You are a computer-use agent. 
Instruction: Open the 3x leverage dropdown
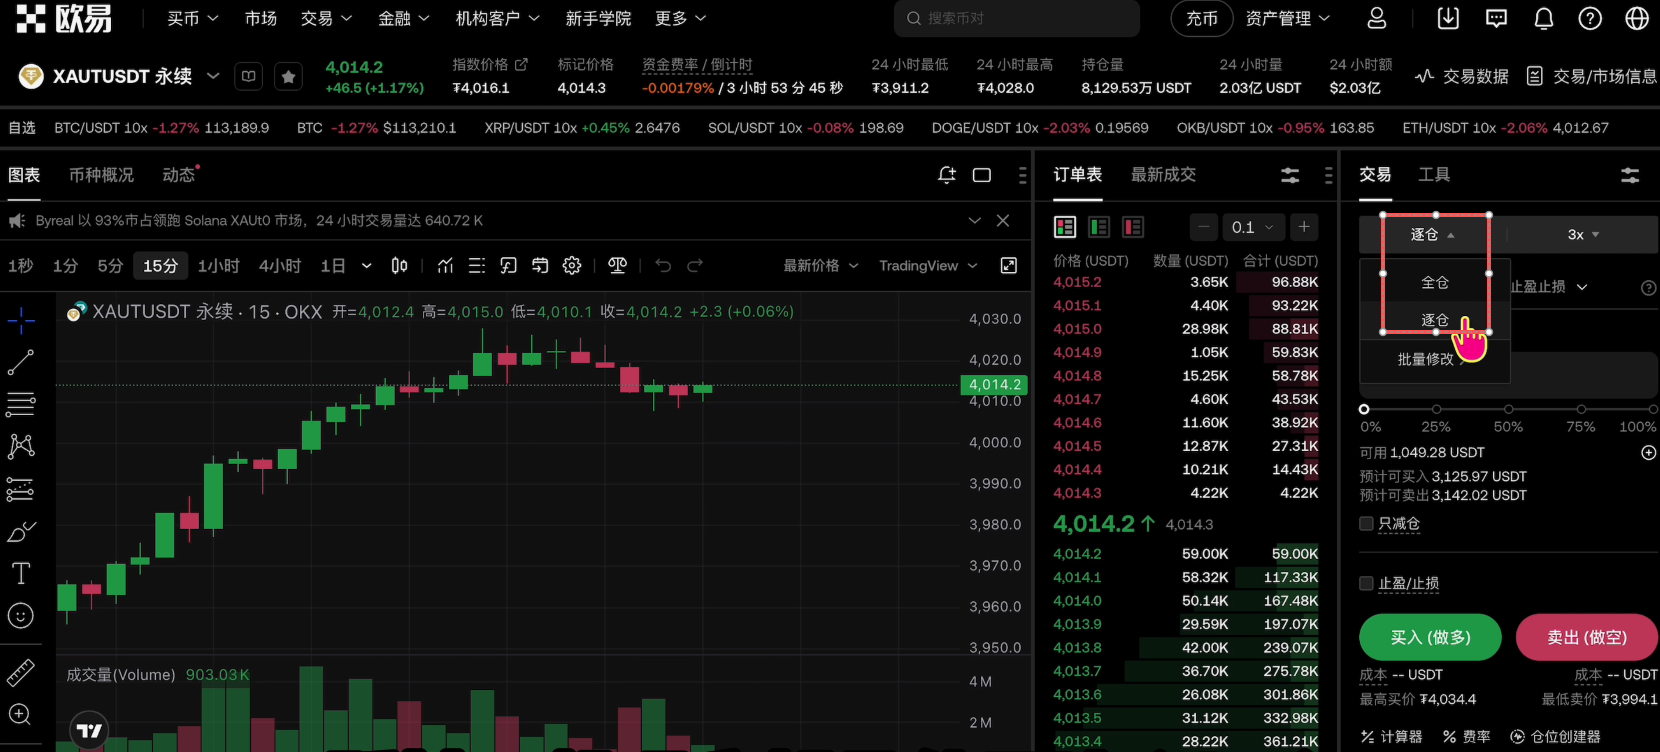(x=1583, y=235)
